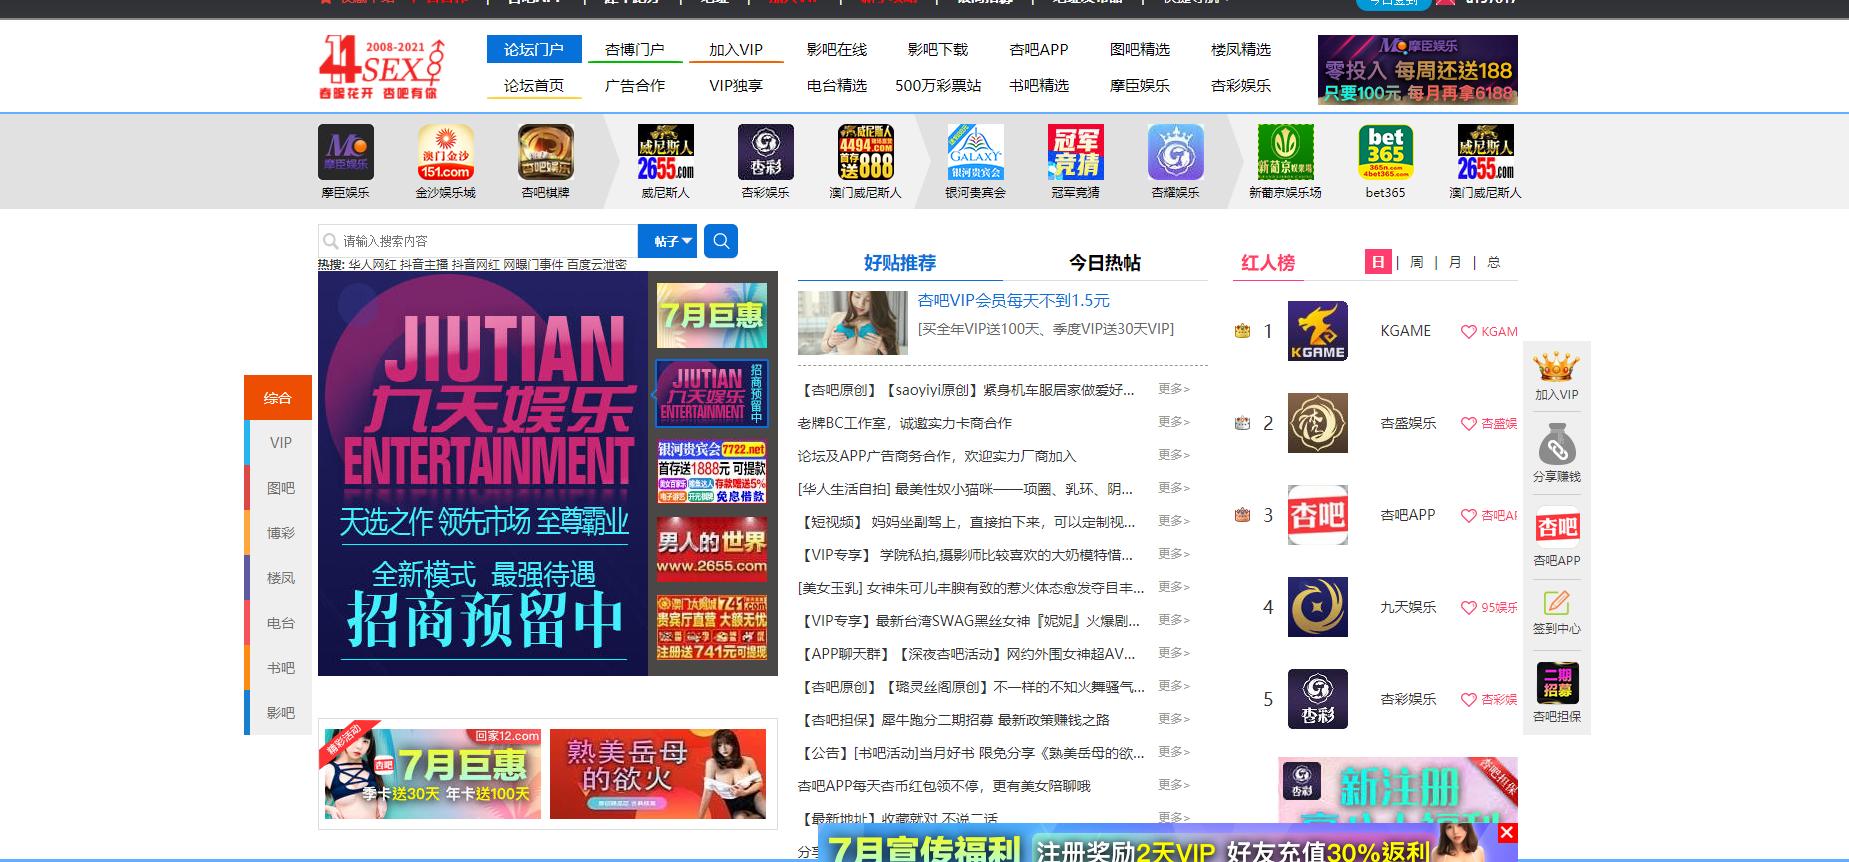Image resolution: width=1849 pixels, height=862 pixels.
Task: Select the 周 ranking period
Action: [x=1416, y=262]
